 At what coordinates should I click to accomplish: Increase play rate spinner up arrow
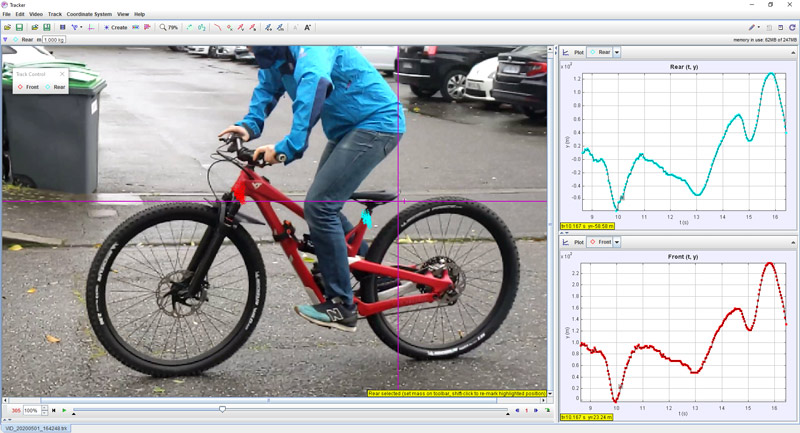pos(44,408)
